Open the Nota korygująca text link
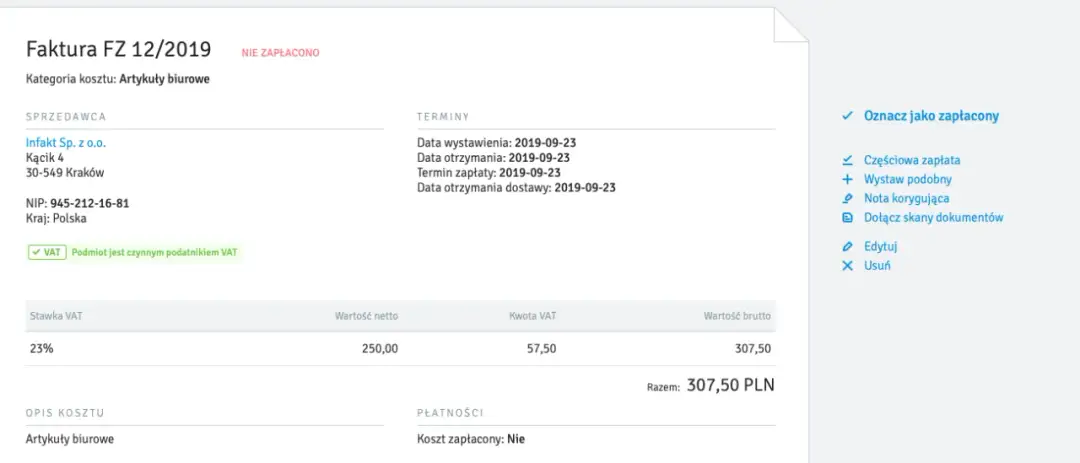The height and width of the screenshot is (463, 1080). point(906,199)
